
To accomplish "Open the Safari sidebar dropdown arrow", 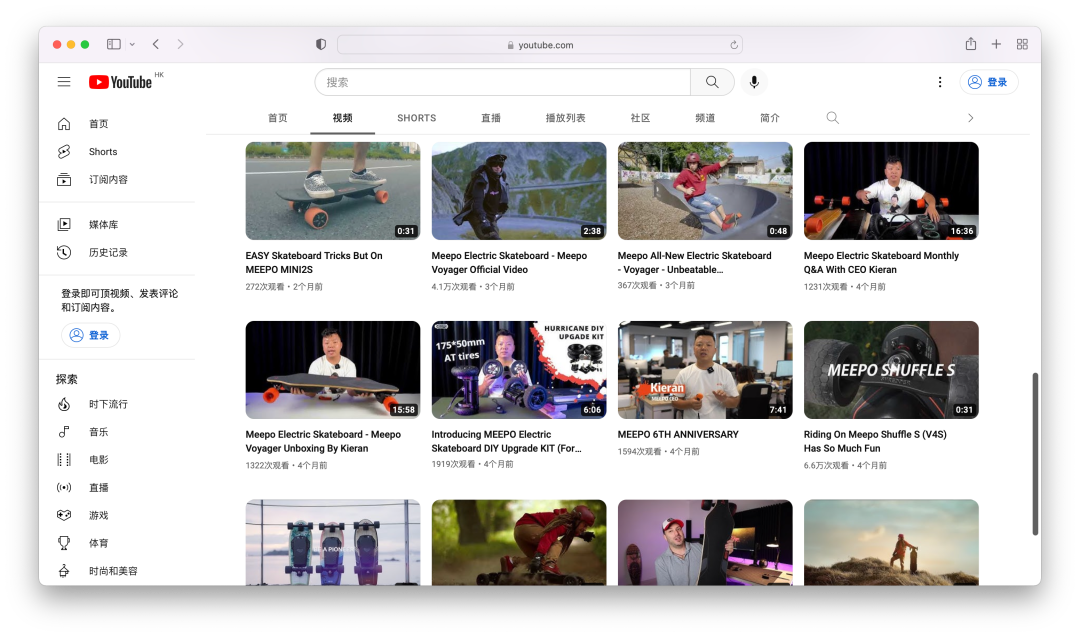I will coord(132,44).
